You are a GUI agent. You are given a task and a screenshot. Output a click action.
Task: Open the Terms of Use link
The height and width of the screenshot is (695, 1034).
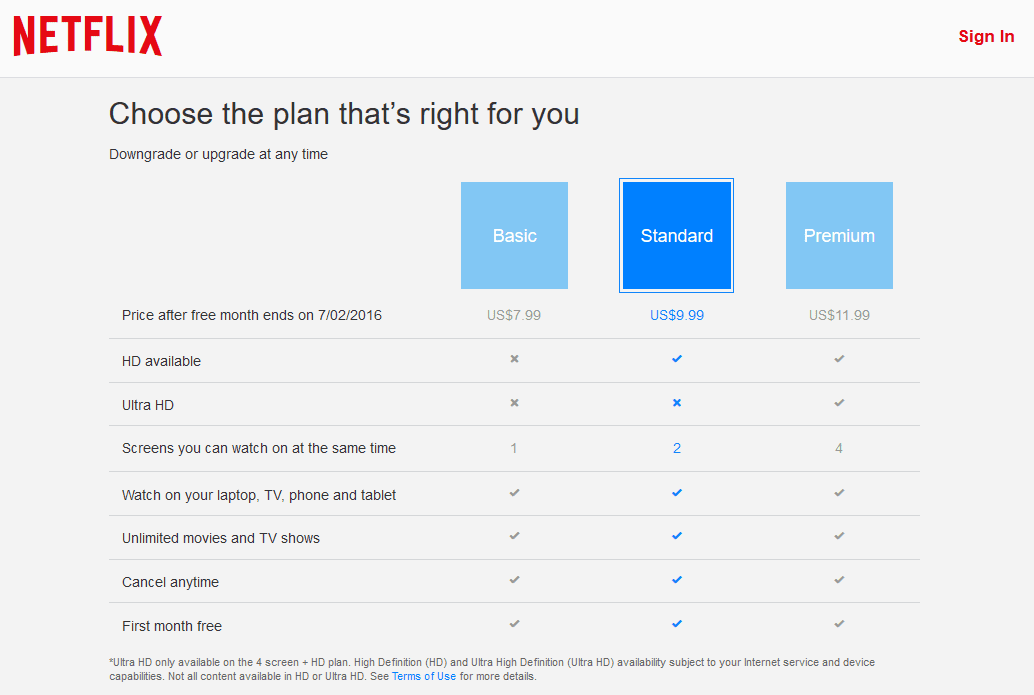tap(423, 677)
